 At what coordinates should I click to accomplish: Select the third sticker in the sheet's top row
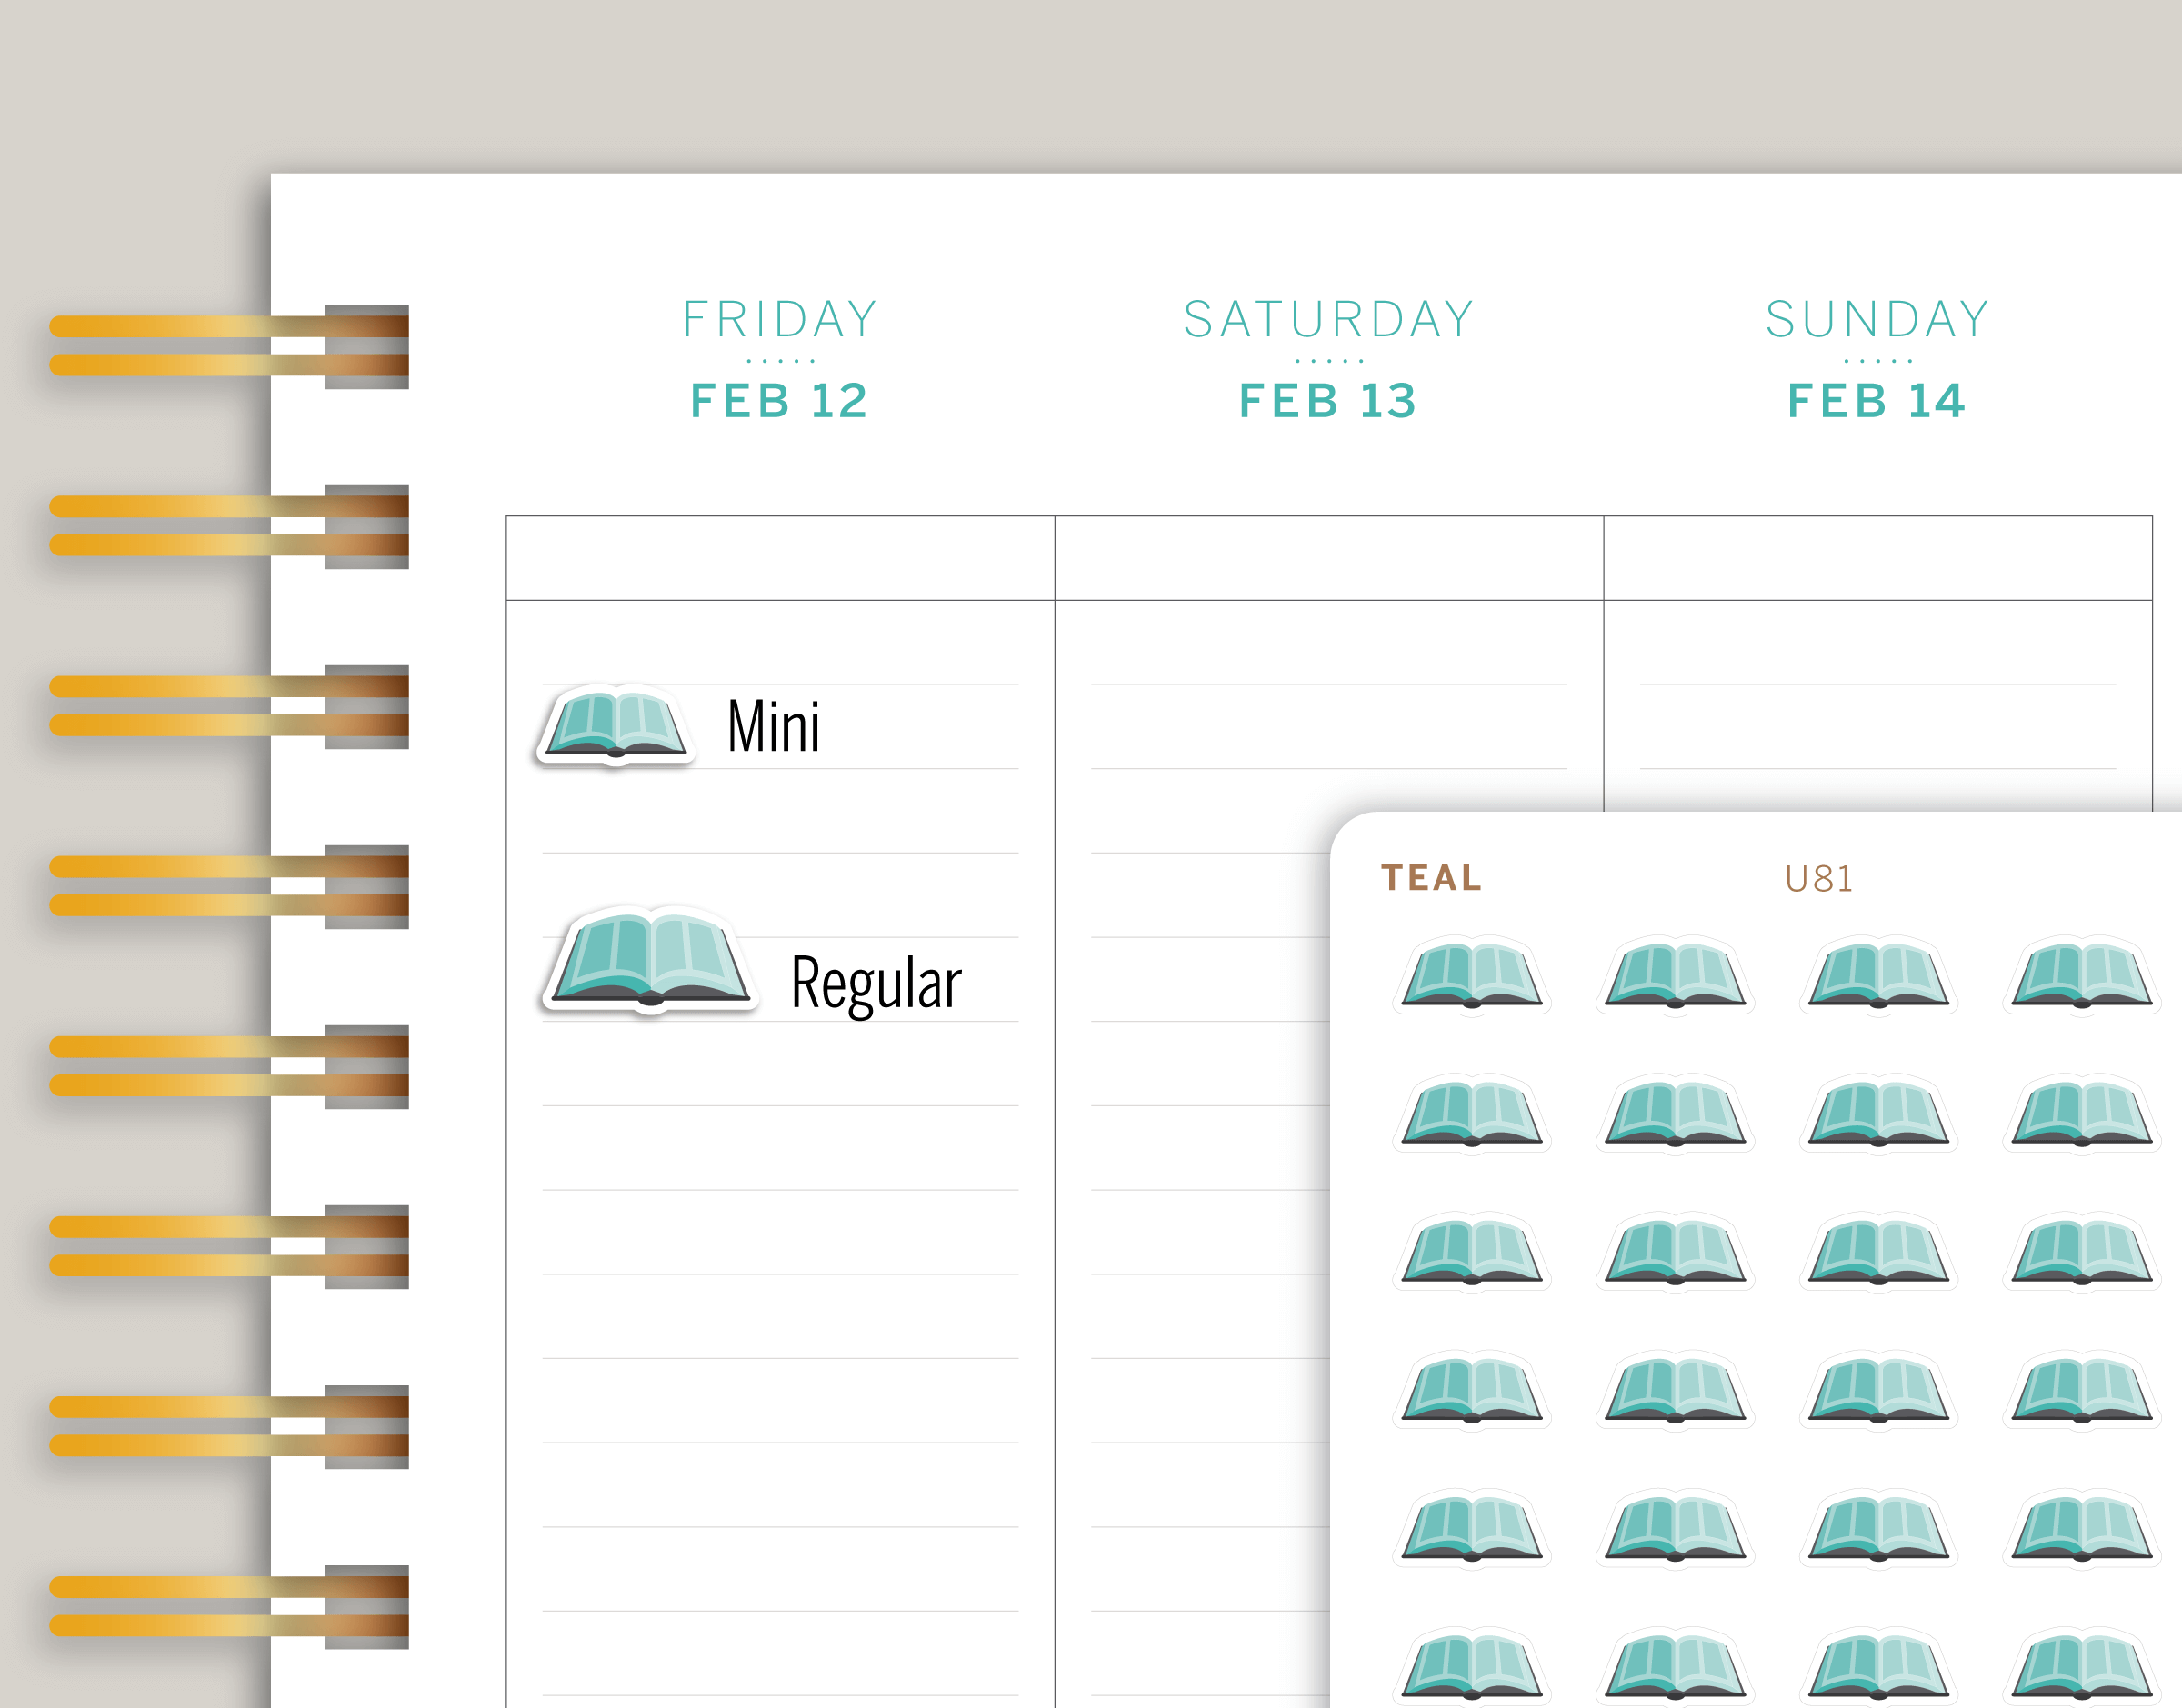pos(1878,974)
